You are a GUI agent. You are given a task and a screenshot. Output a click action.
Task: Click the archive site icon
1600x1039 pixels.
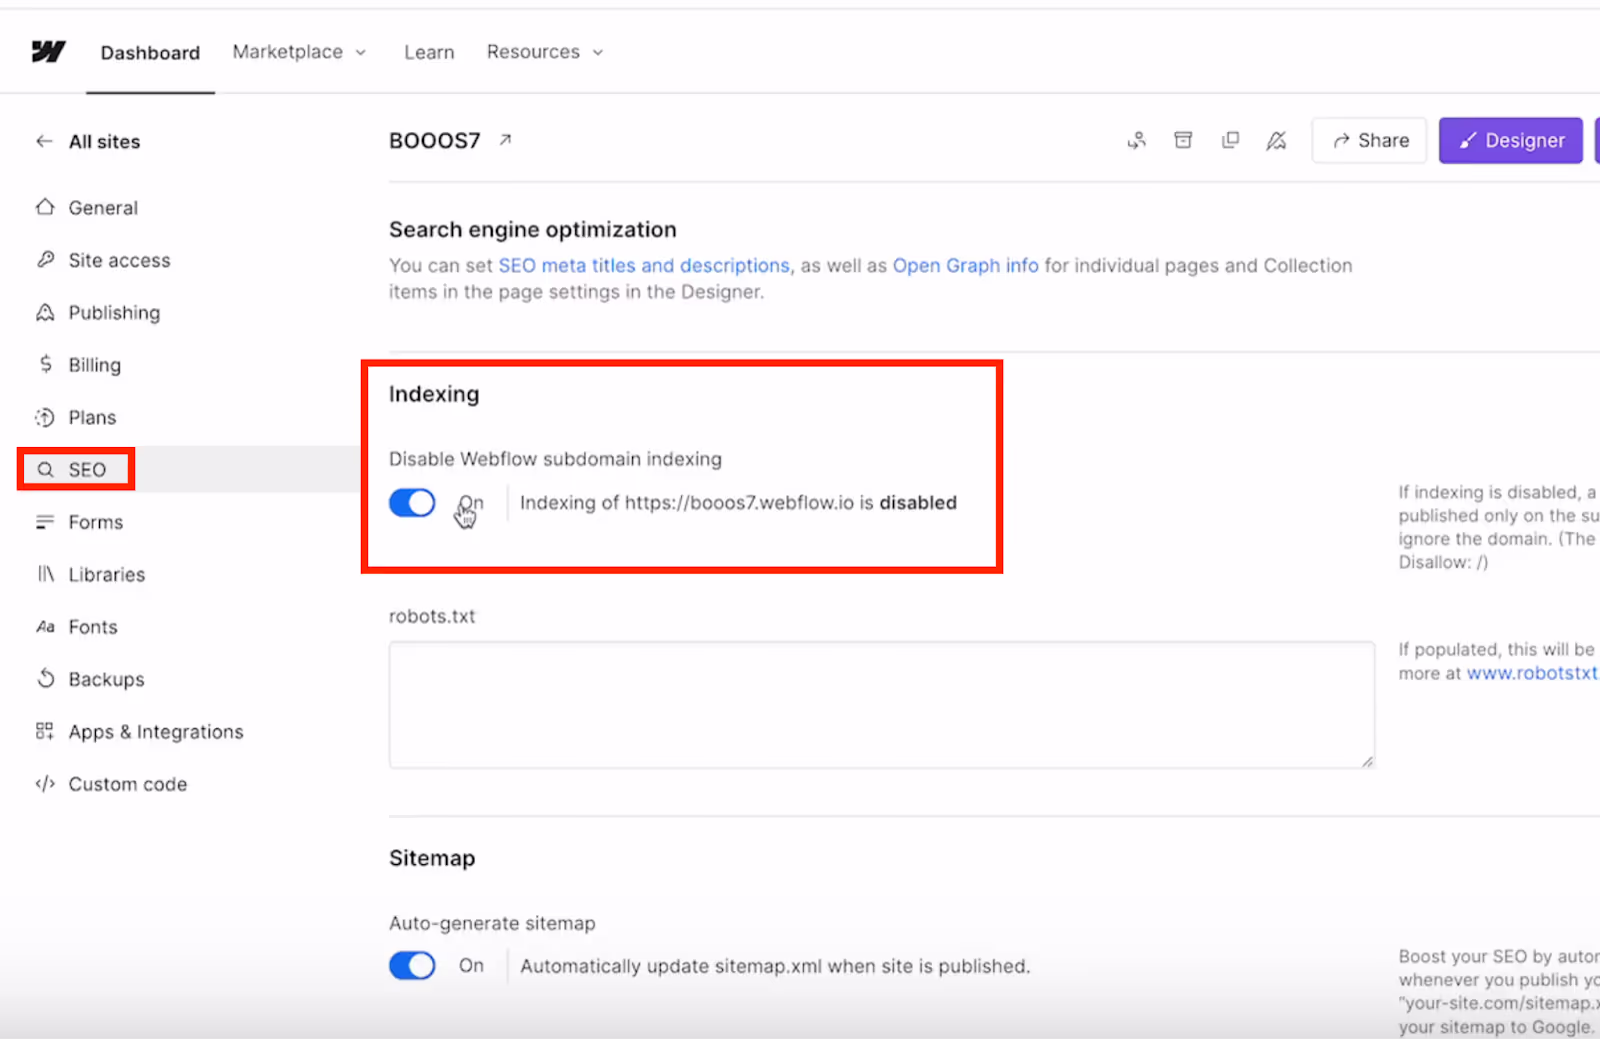(1183, 140)
